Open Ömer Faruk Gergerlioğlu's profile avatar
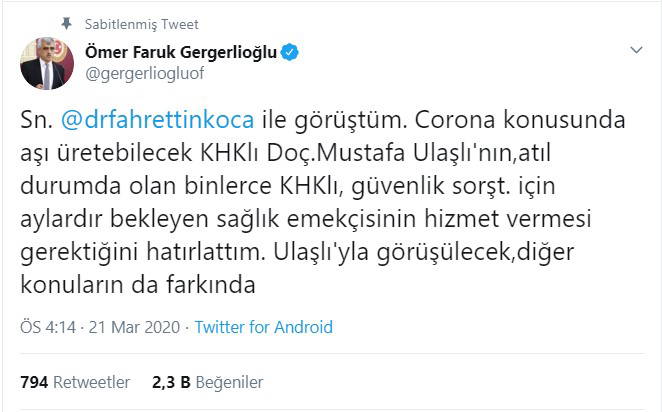Image resolution: width=662 pixels, height=412 pixels. click(x=45, y=63)
